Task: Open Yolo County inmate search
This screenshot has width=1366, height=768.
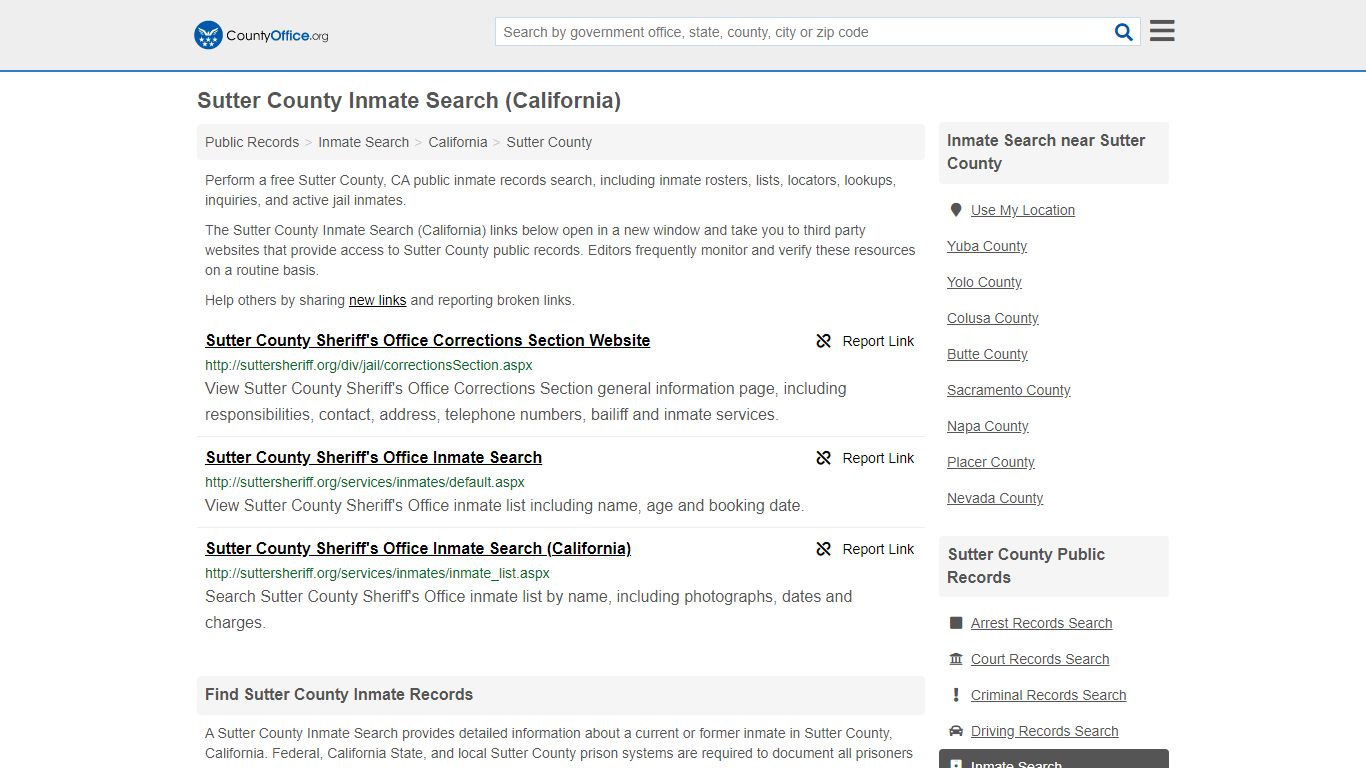Action: [984, 282]
